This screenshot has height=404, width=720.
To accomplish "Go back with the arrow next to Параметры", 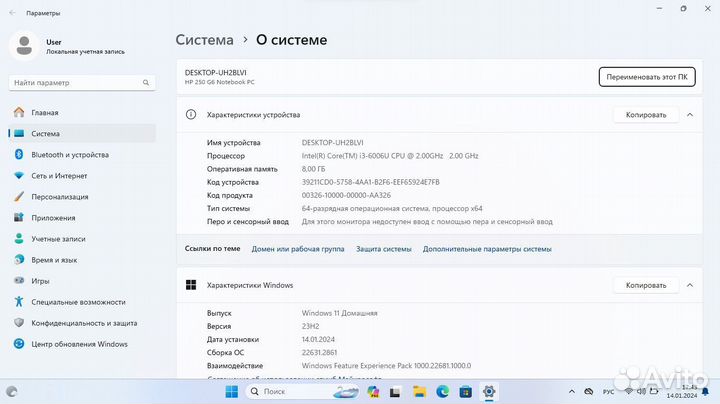I will pos(12,13).
